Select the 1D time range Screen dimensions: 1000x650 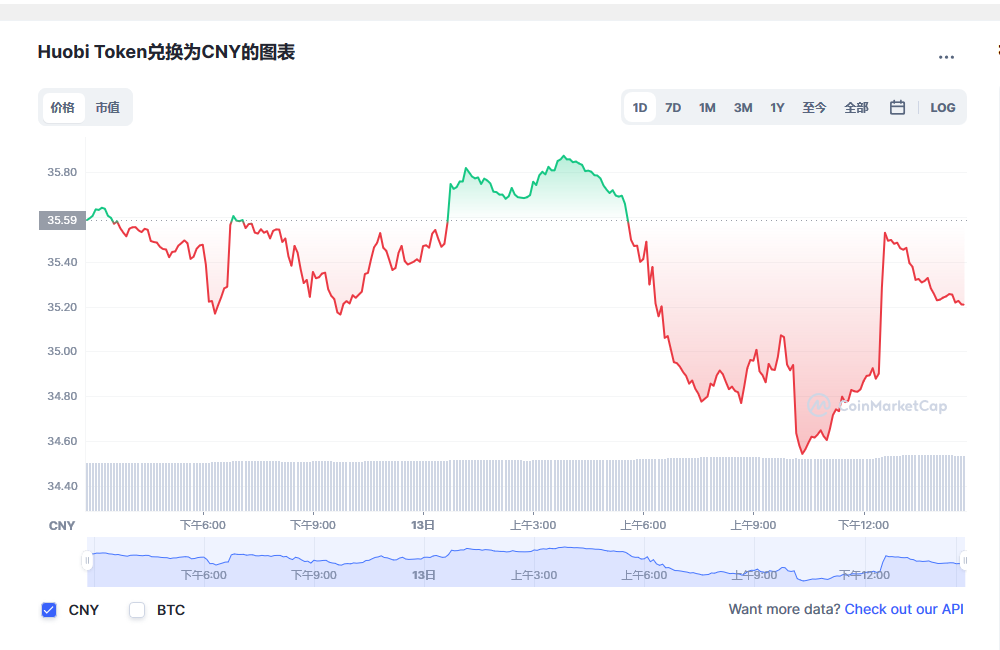640,107
